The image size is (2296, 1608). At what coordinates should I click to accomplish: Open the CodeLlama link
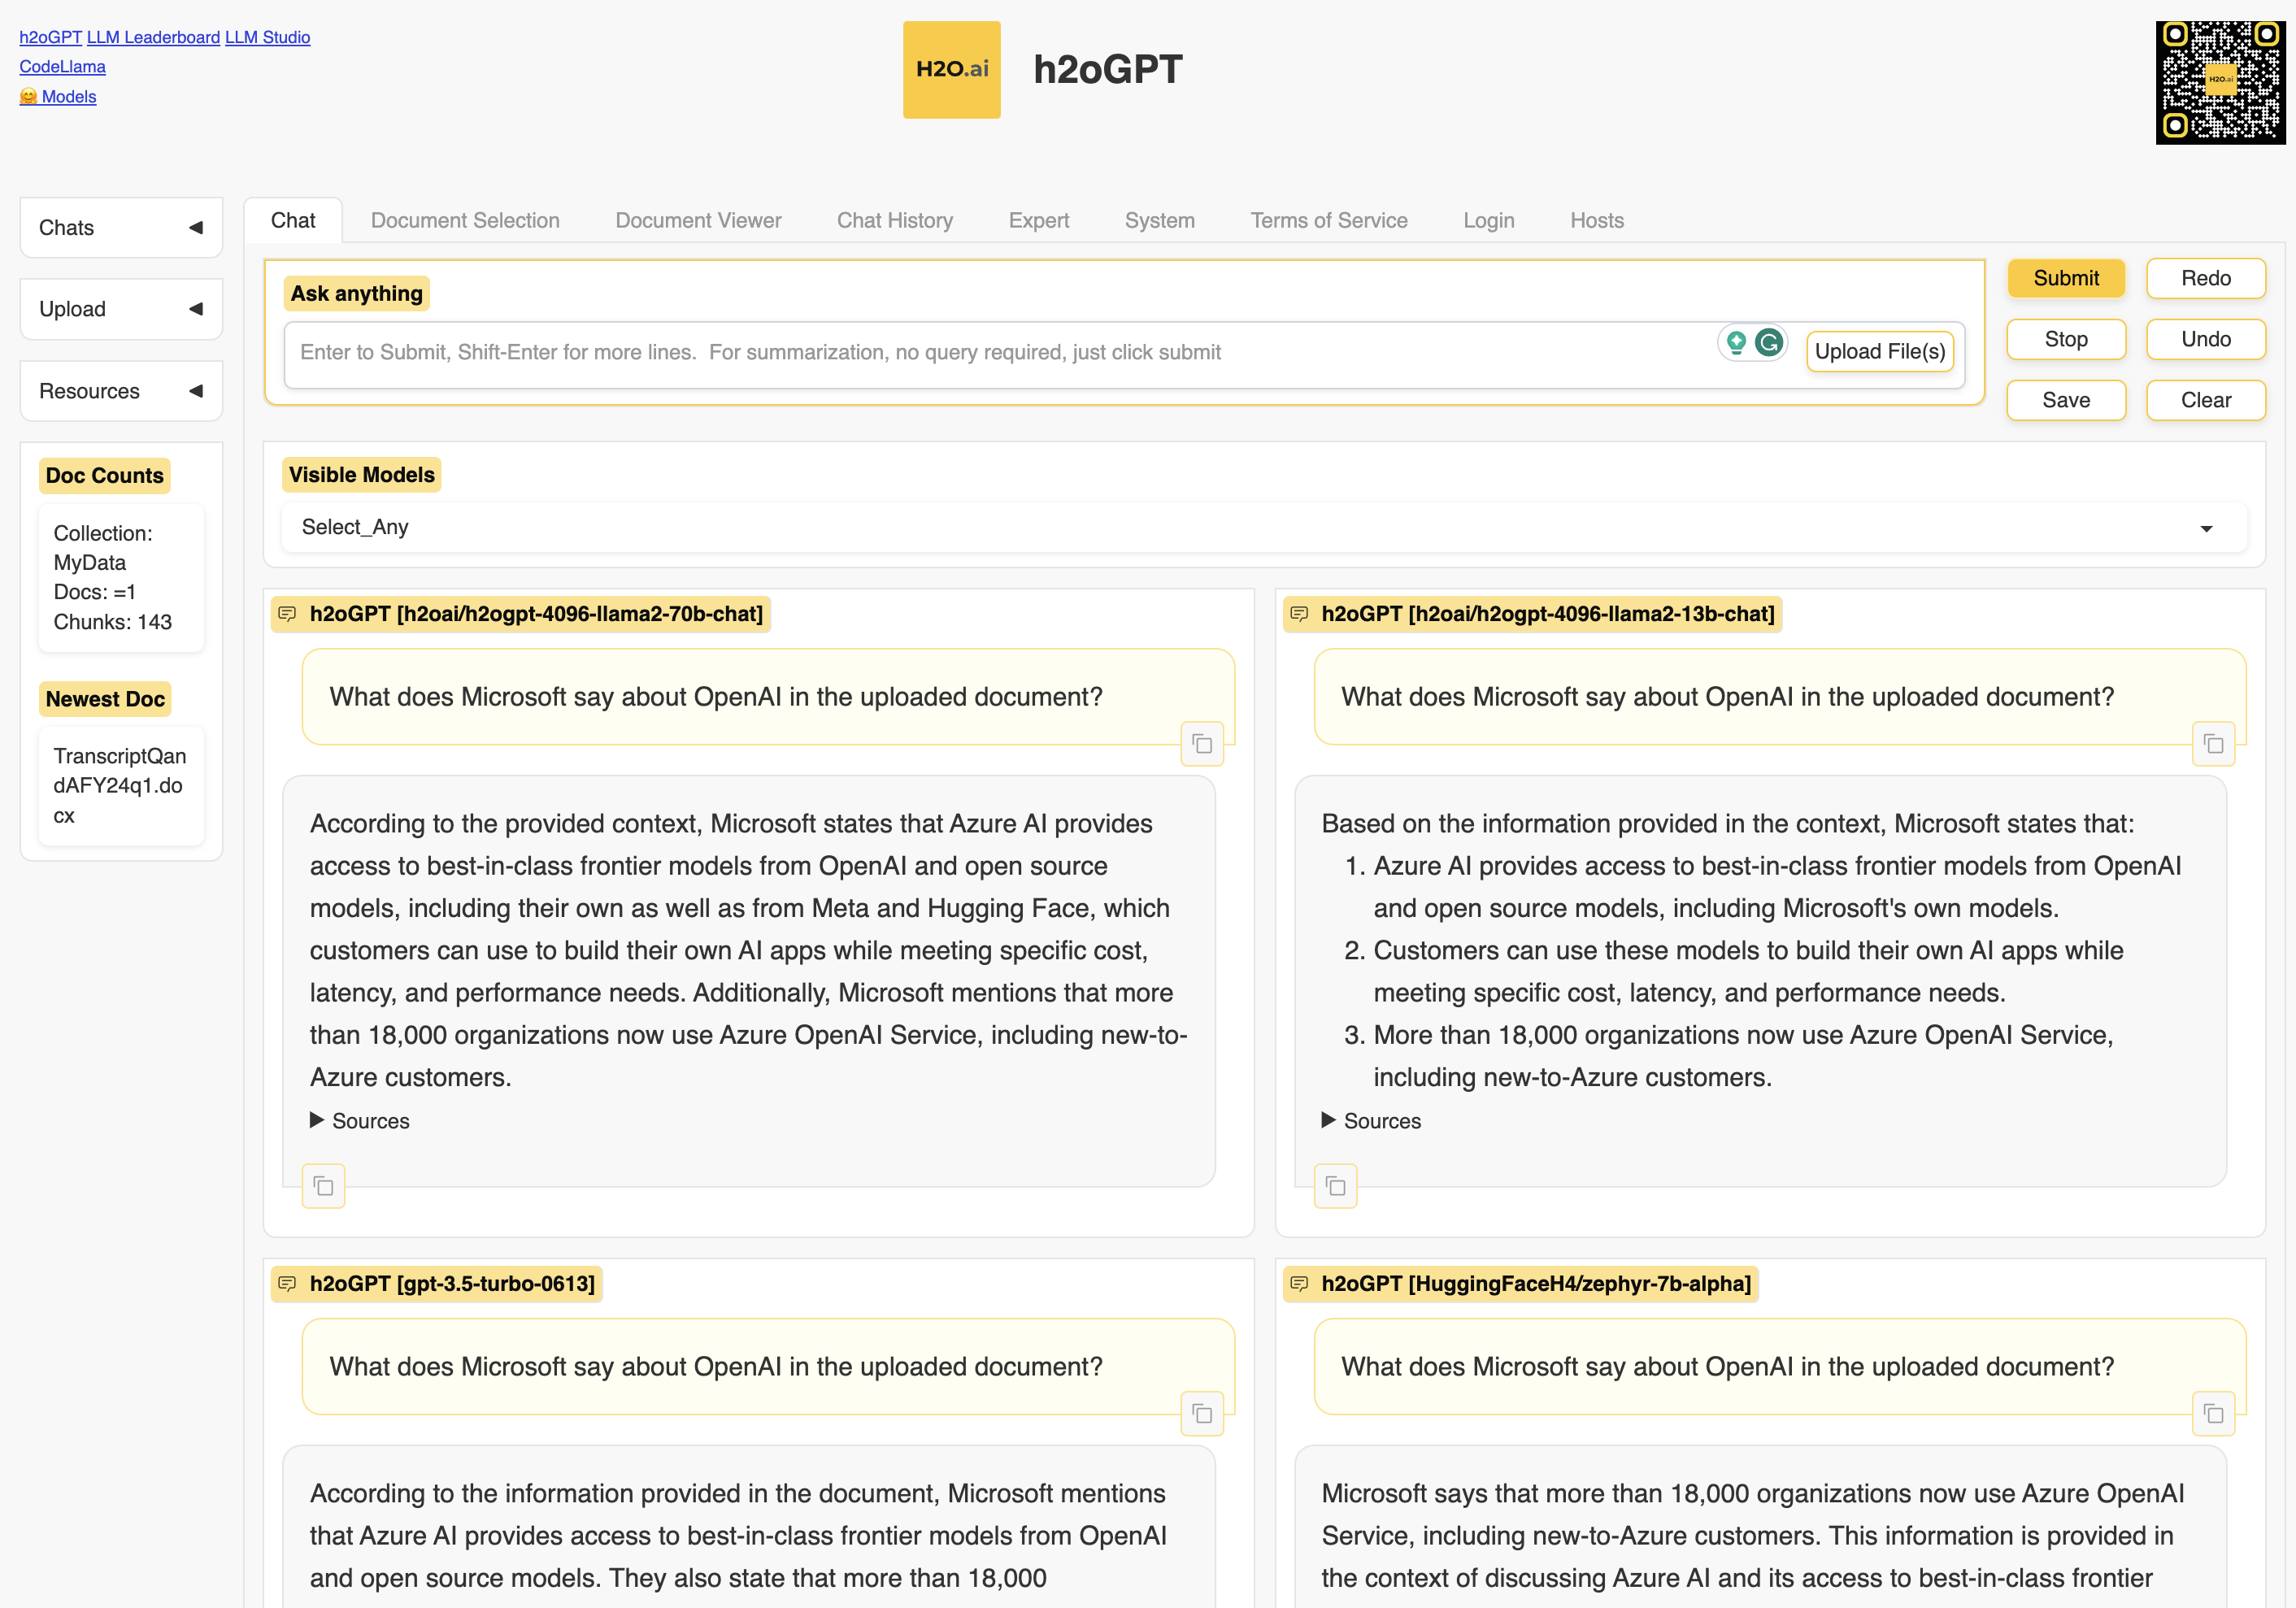62,66
